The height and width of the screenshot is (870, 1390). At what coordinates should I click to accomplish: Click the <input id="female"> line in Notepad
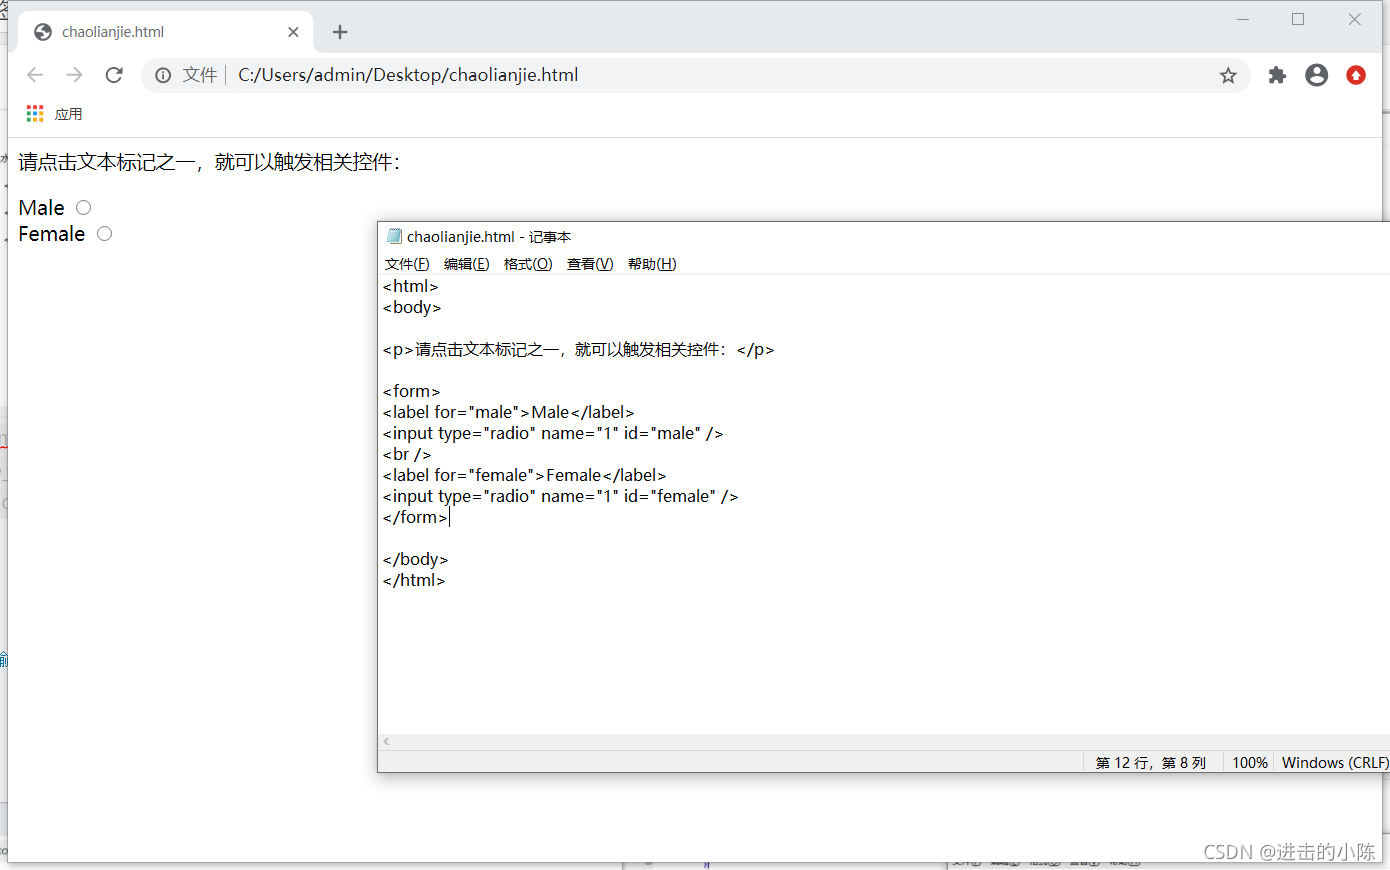click(x=560, y=496)
